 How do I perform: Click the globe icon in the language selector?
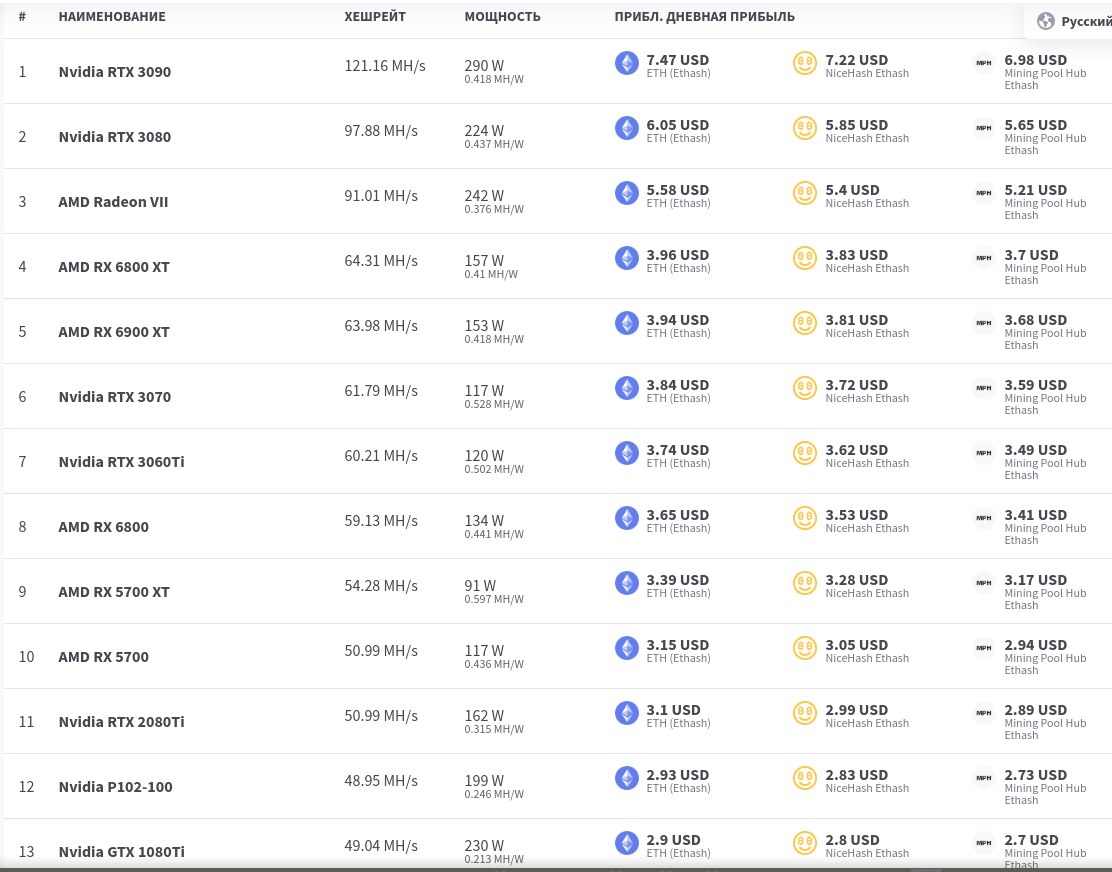(1045, 21)
